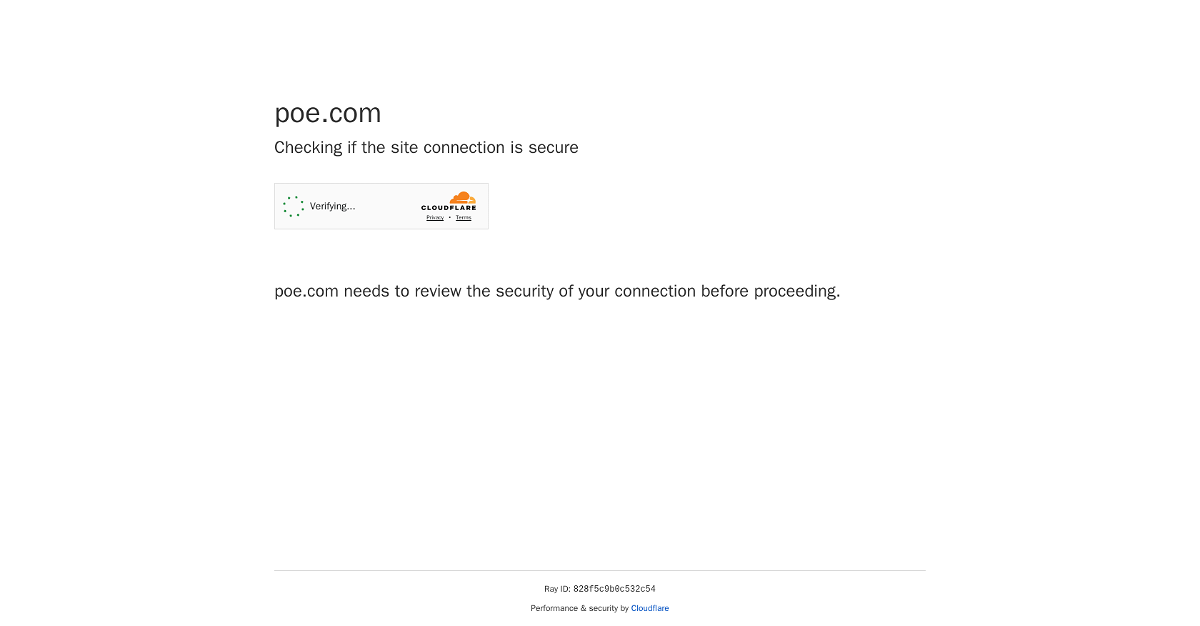Click the dot separator between Privacy and Terms
1200x626 pixels.
click(449, 218)
